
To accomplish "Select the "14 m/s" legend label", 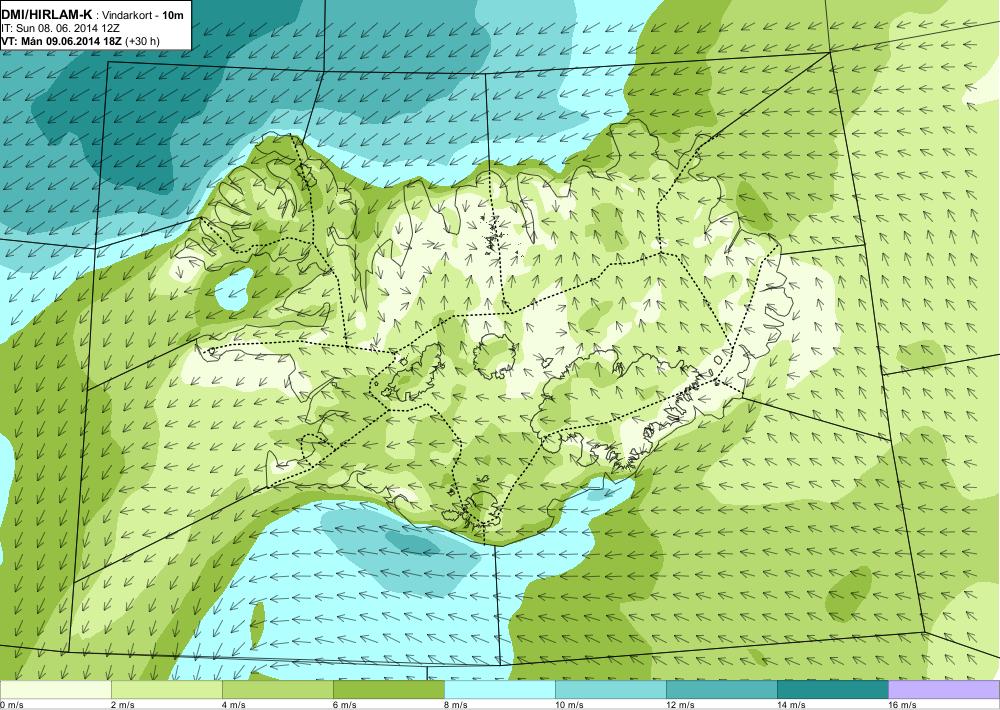I will pyautogui.click(x=791, y=705).
